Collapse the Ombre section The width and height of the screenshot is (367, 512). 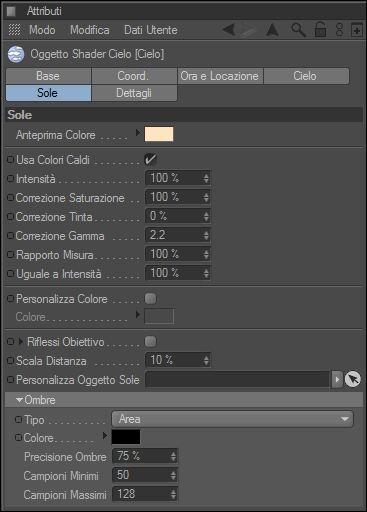(x=20, y=400)
